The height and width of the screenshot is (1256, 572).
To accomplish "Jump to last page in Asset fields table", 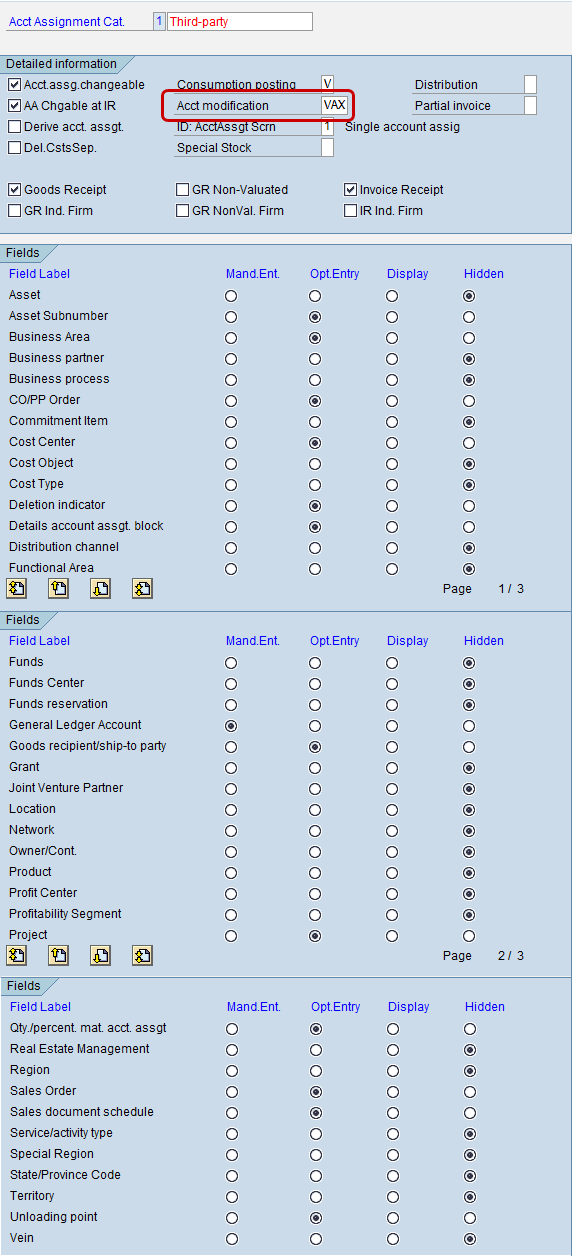I will [x=142, y=589].
